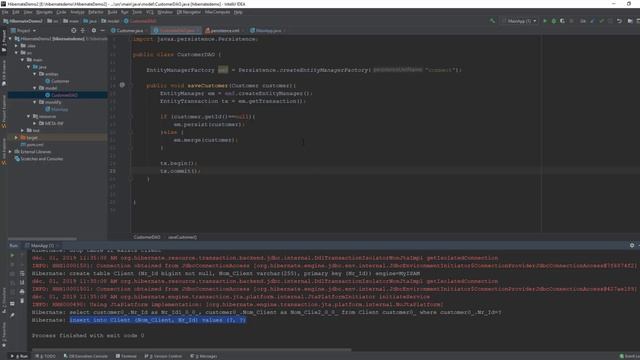Open the TODO tool window tab

click(x=45, y=356)
